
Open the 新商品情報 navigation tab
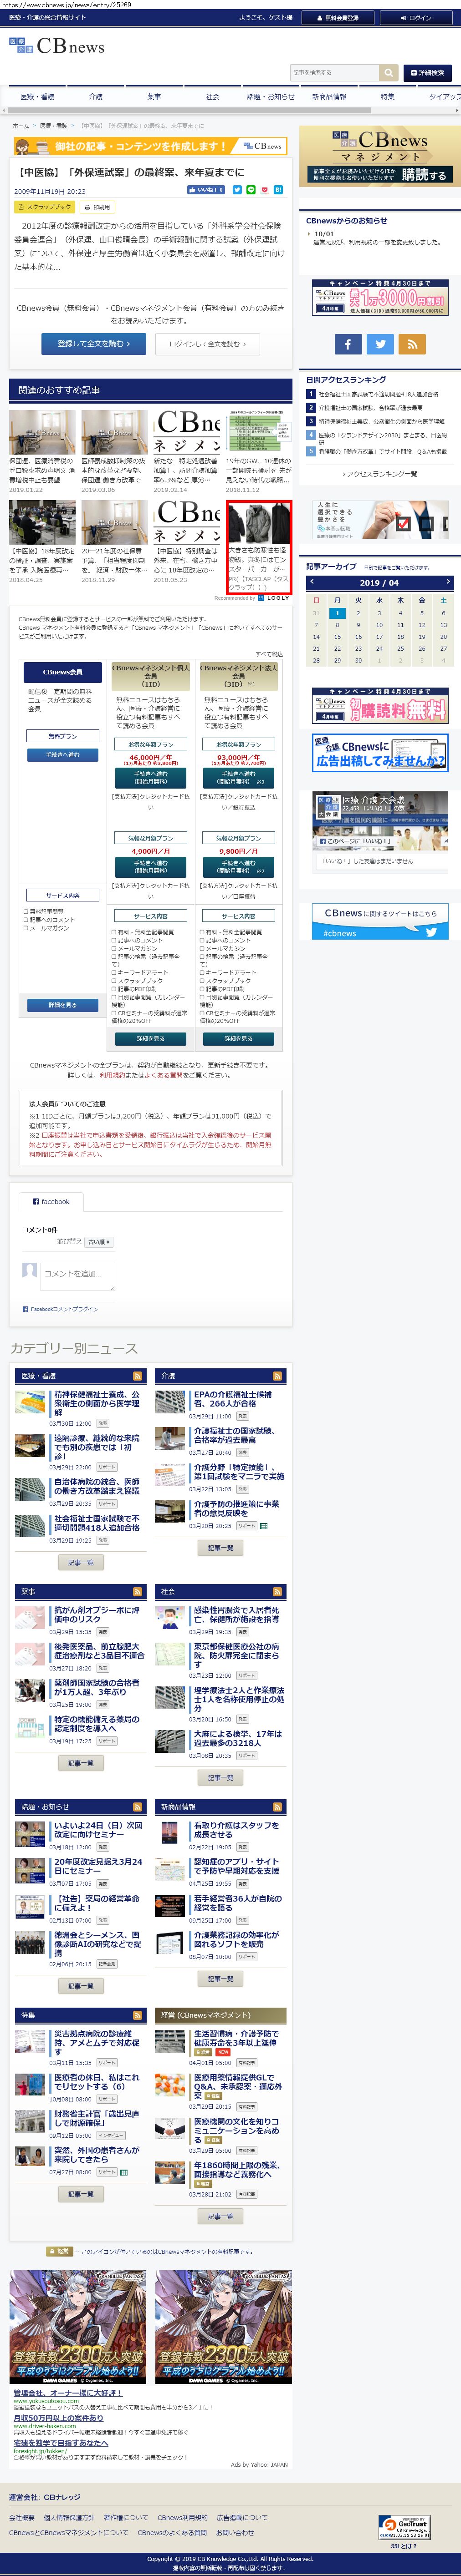[329, 97]
